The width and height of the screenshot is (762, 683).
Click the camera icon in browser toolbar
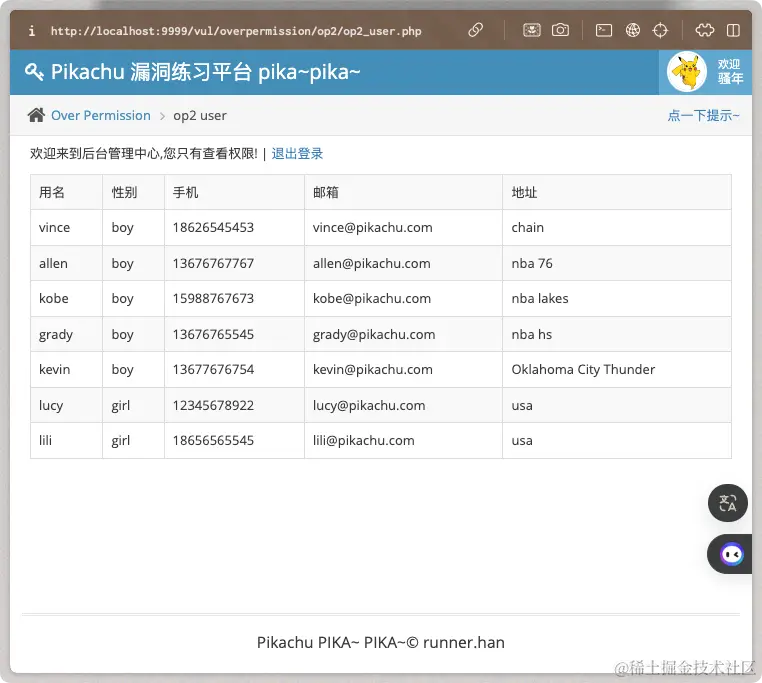pyautogui.click(x=560, y=30)
